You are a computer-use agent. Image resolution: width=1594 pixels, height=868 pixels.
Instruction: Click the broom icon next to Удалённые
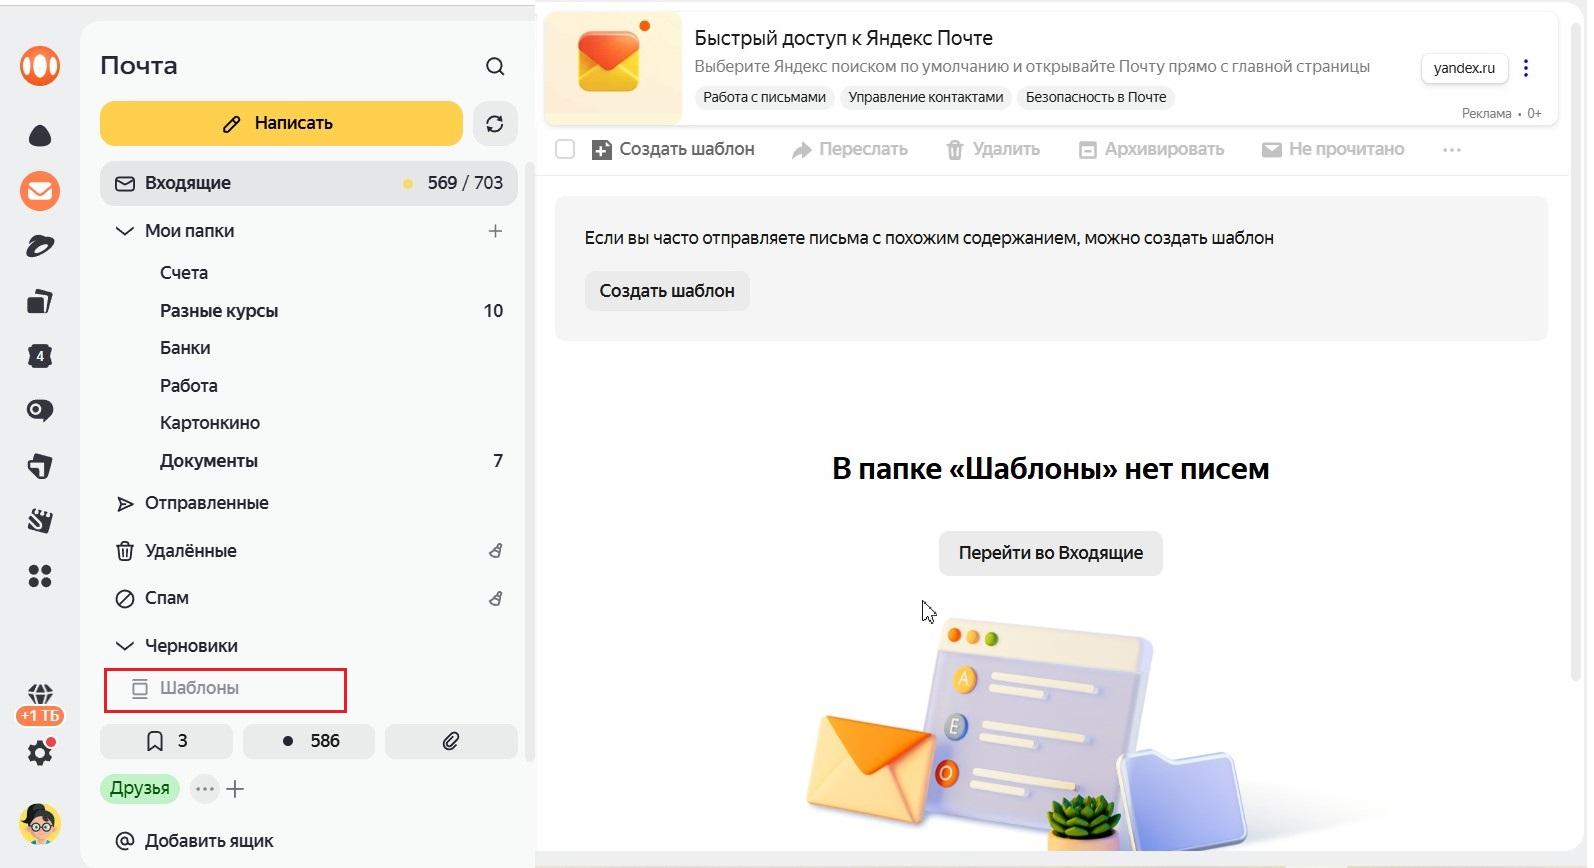click(x=495, y=551)
